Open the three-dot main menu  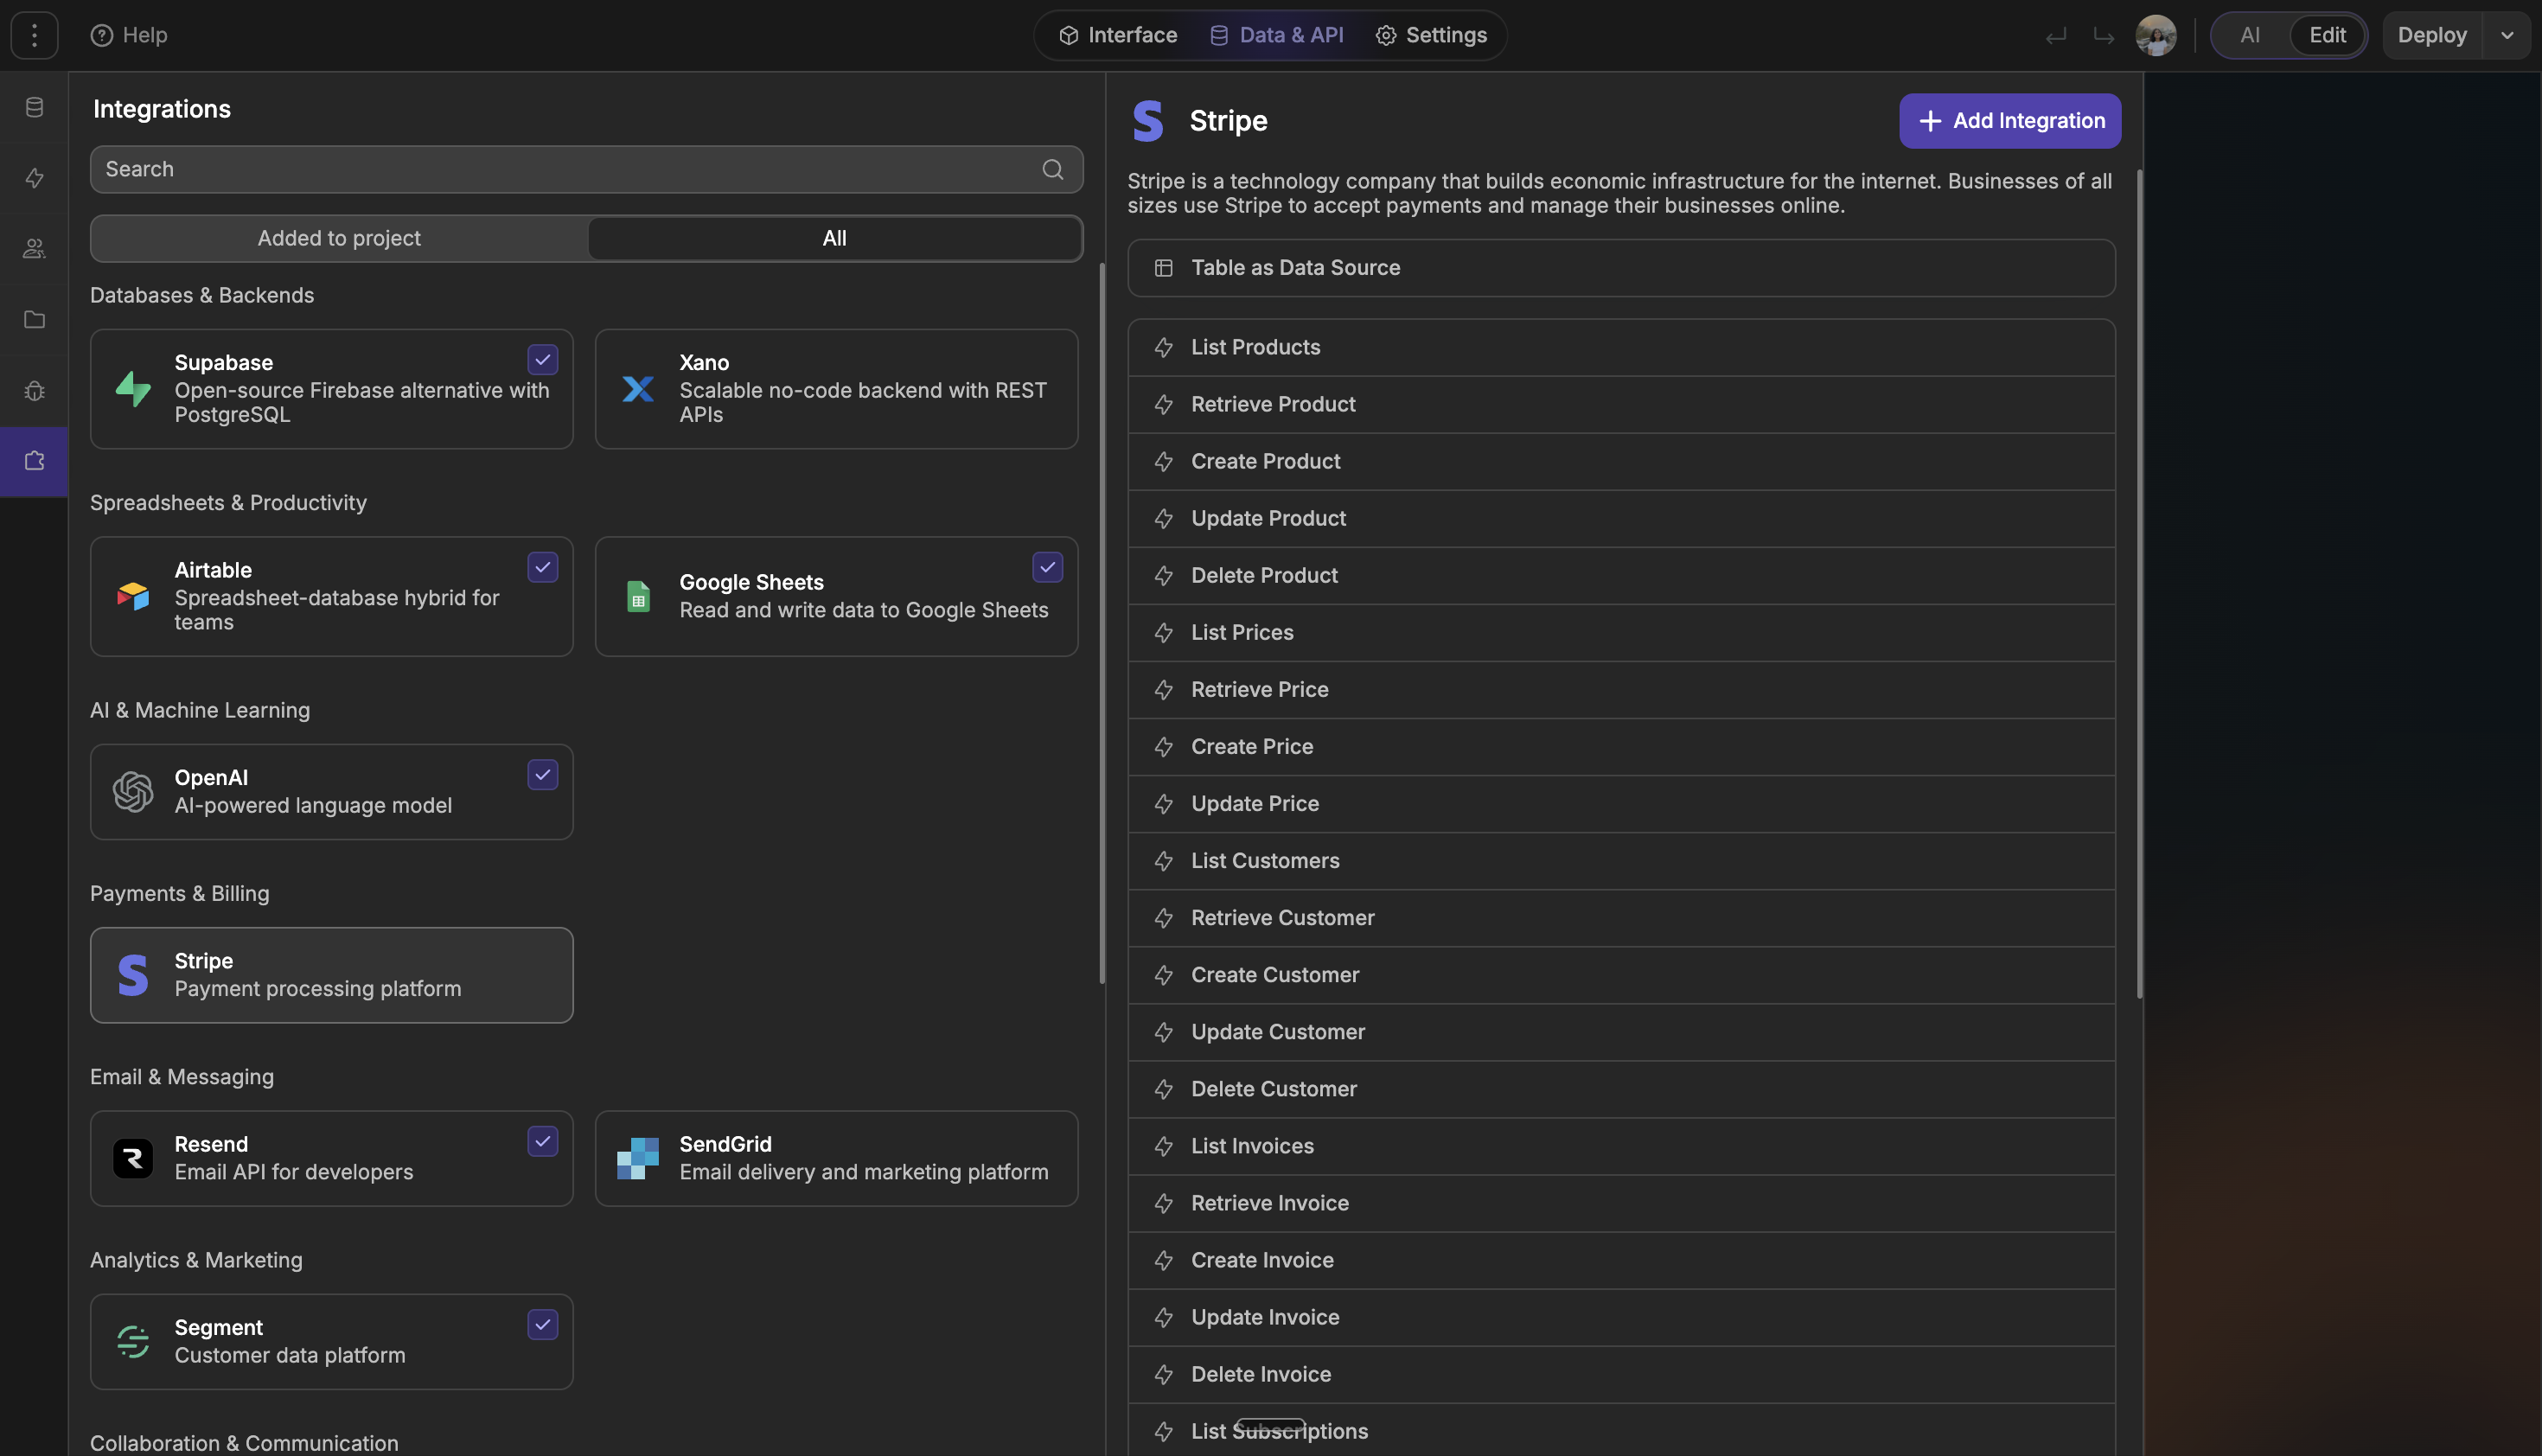(x=34, y=35)
